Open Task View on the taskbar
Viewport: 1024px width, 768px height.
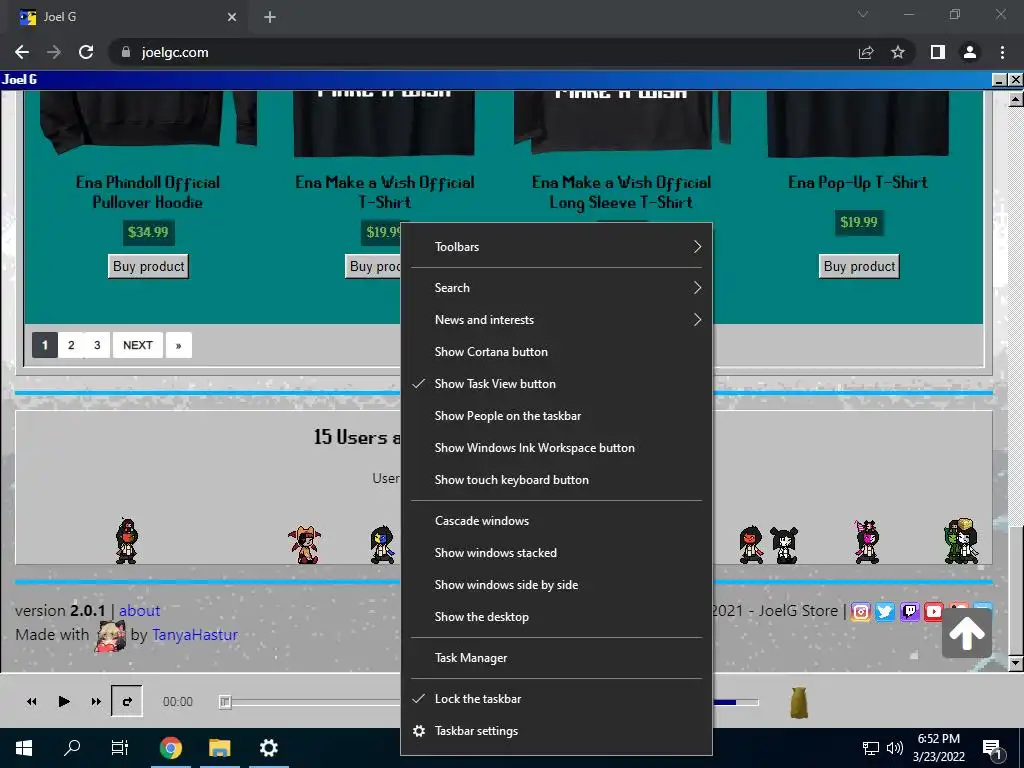(120, 748)
